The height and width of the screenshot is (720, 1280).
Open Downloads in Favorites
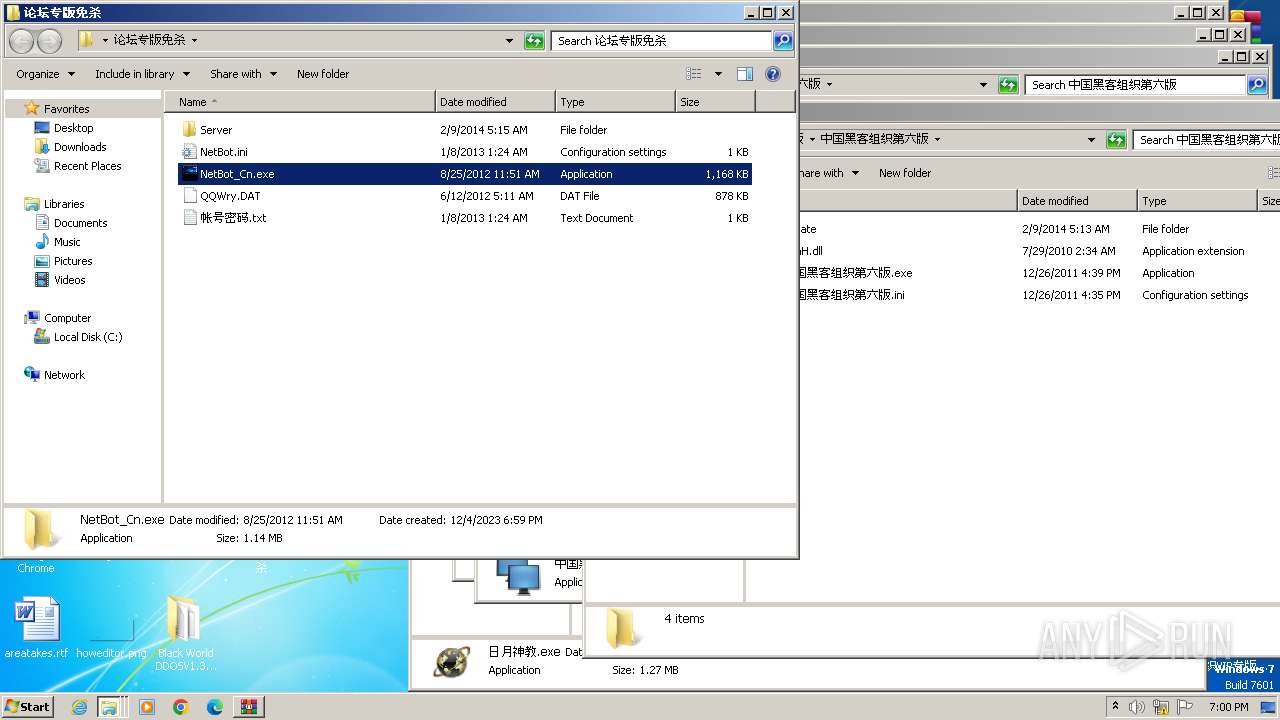pyautogui.click(x=80, y=147)
